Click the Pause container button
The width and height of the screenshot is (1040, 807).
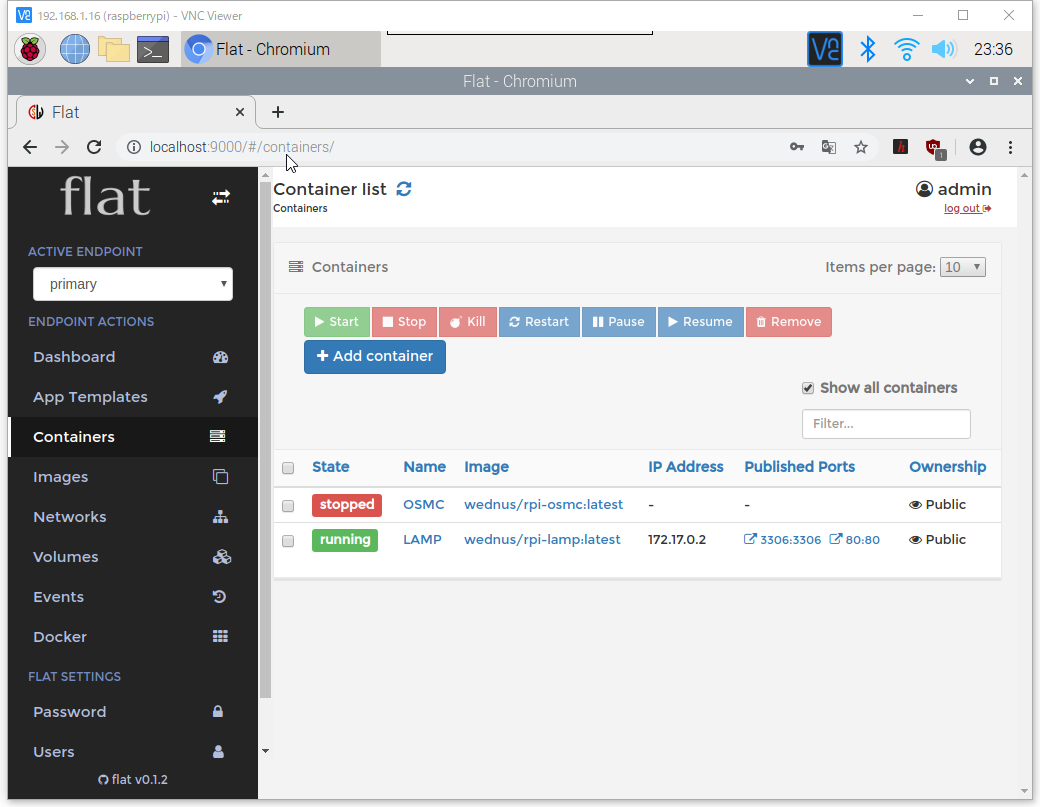coord(619,322)
